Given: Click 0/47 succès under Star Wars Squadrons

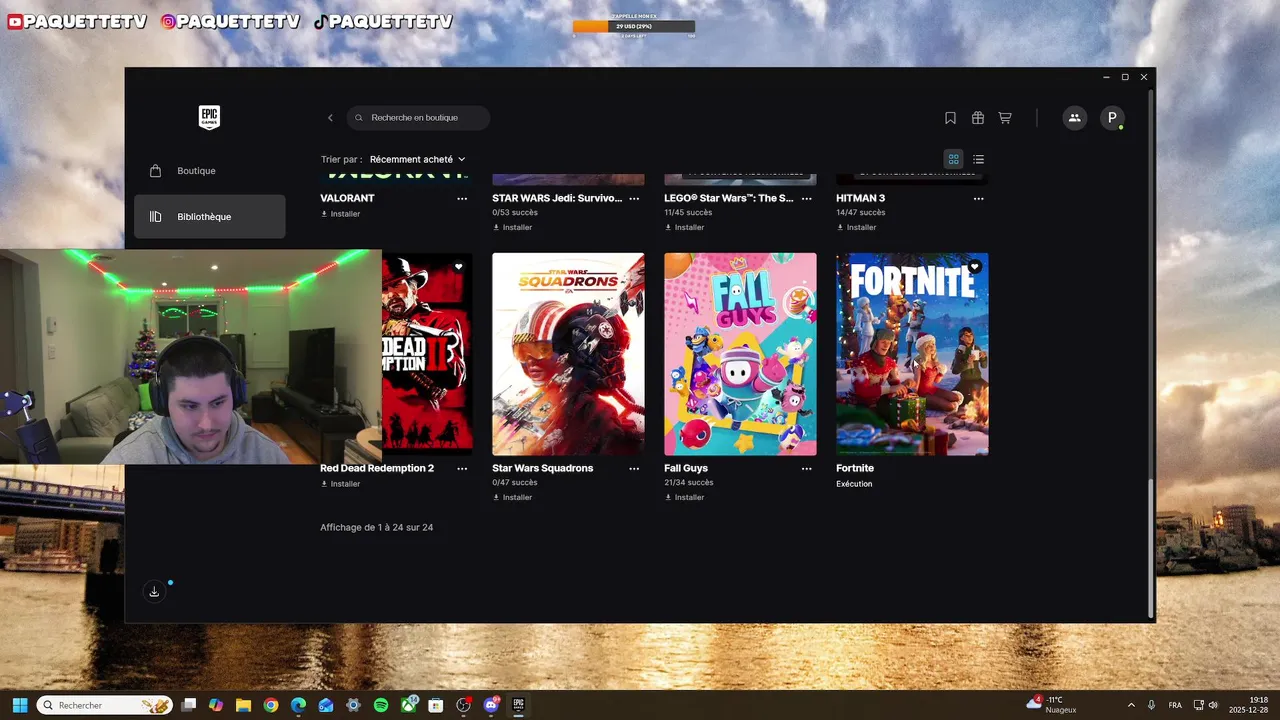Looking at the screenshot, I should click(515, 482).
